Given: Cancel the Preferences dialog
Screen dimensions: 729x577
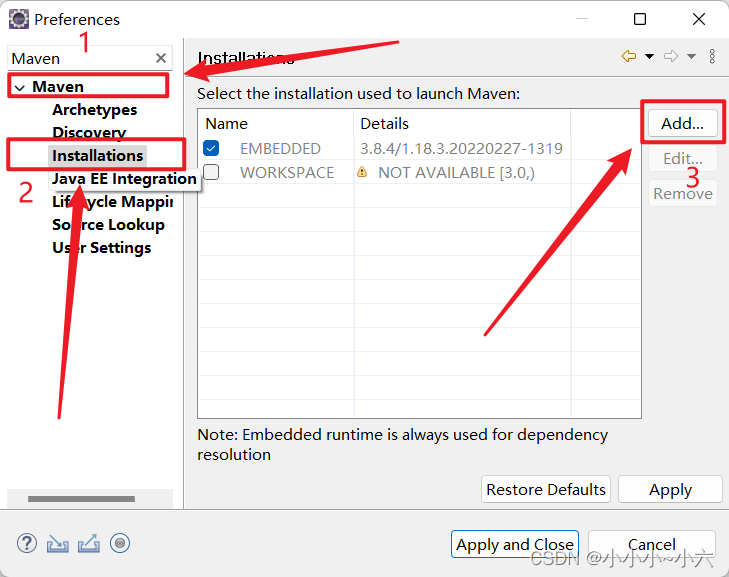Looking at the screenshot, I should [x=651, y=544].
